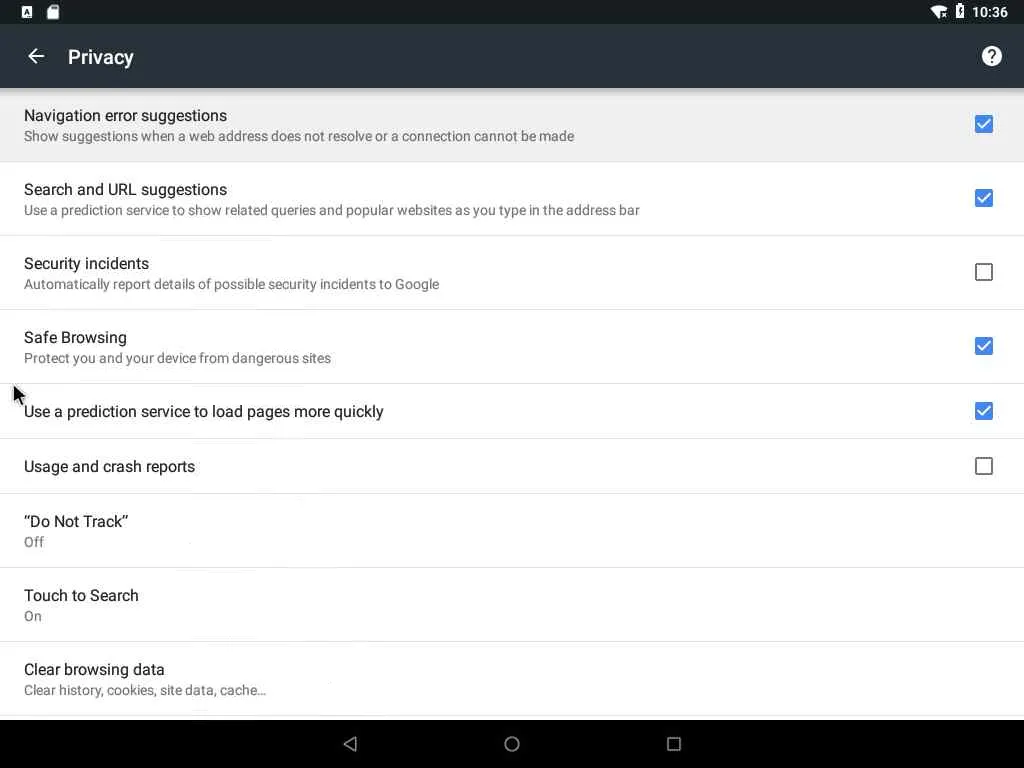Viewport: 1024px width, 768px height.
Task: Tap the clock in the status bar
Action: pos(989,12)
